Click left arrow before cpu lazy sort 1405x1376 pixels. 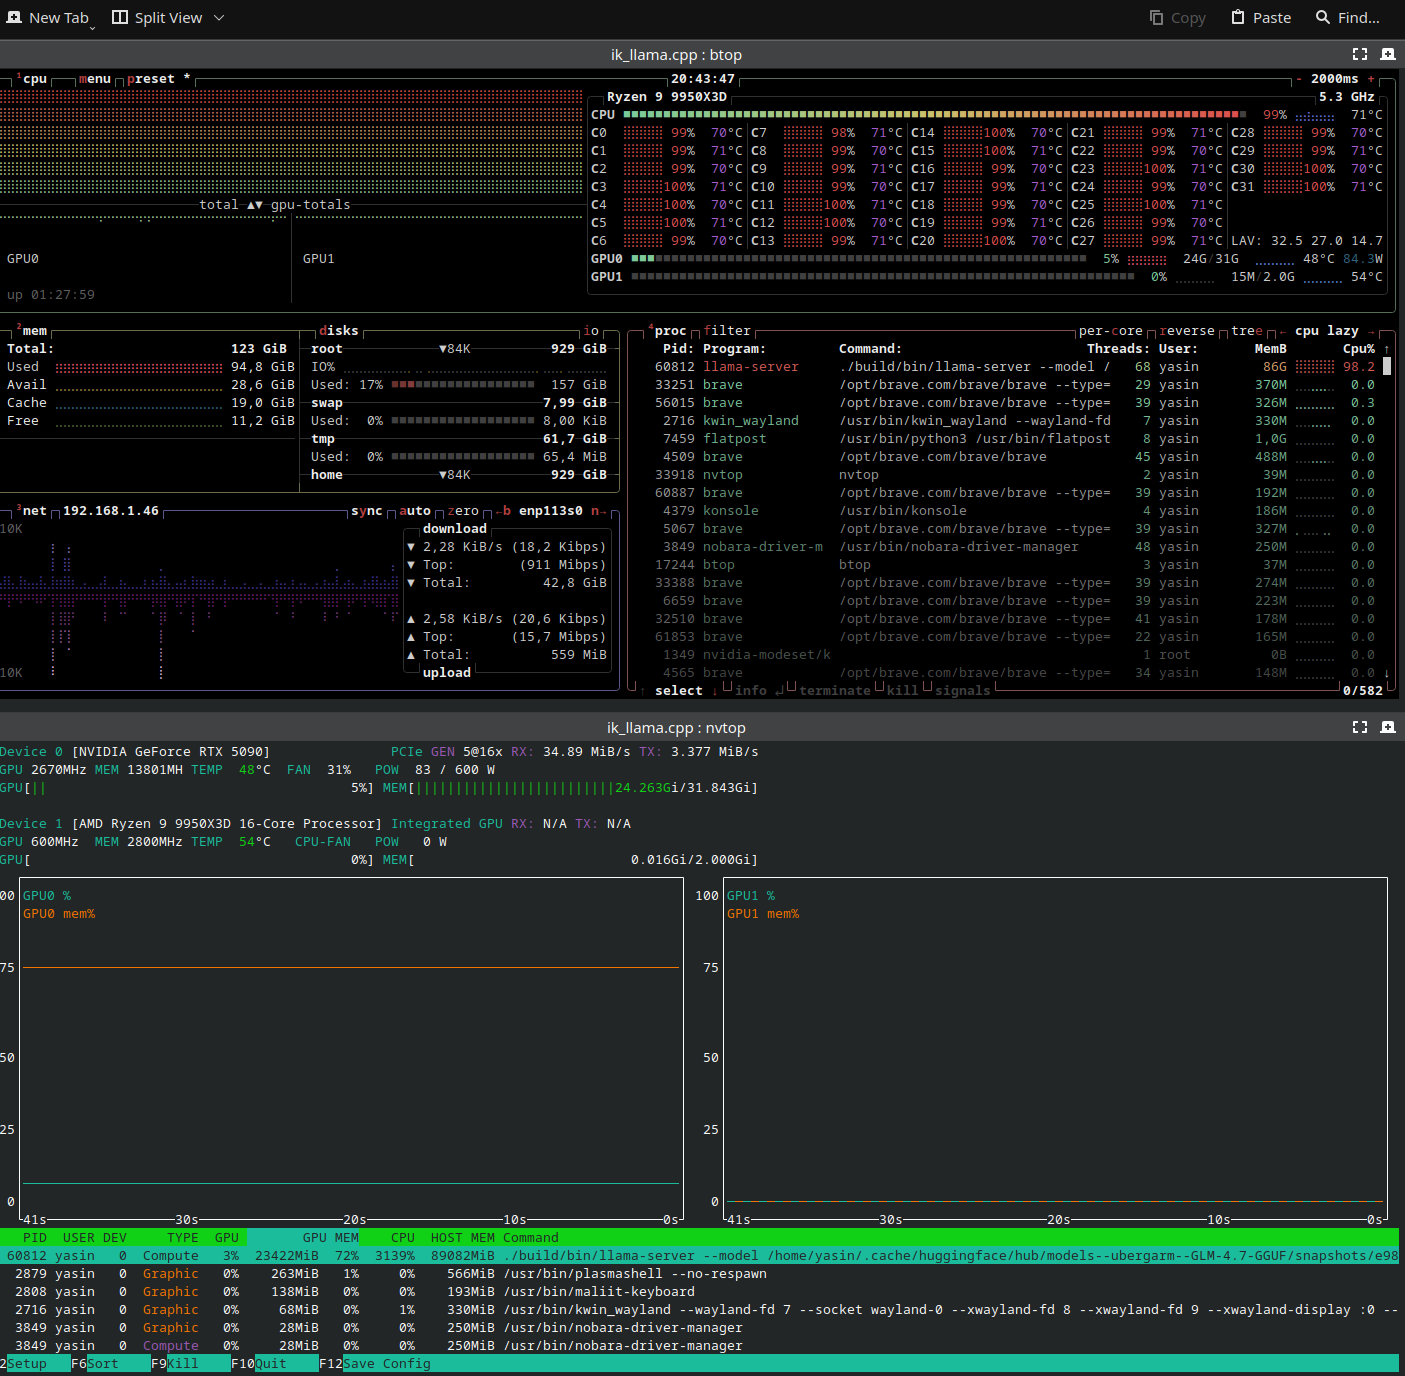coord(1283,331)
